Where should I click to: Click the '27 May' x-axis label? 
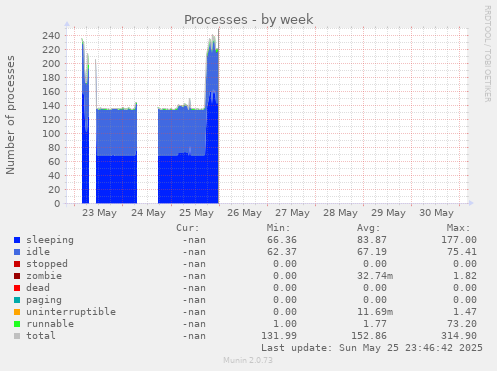[x=292, y=213]
